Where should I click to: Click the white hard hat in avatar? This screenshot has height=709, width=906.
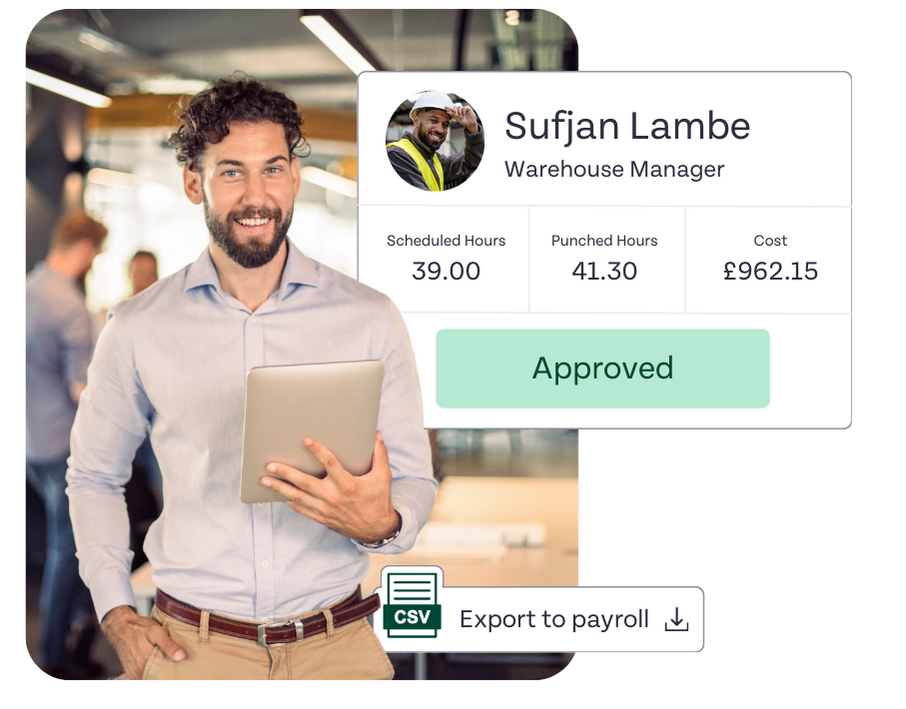pos(432,104)
